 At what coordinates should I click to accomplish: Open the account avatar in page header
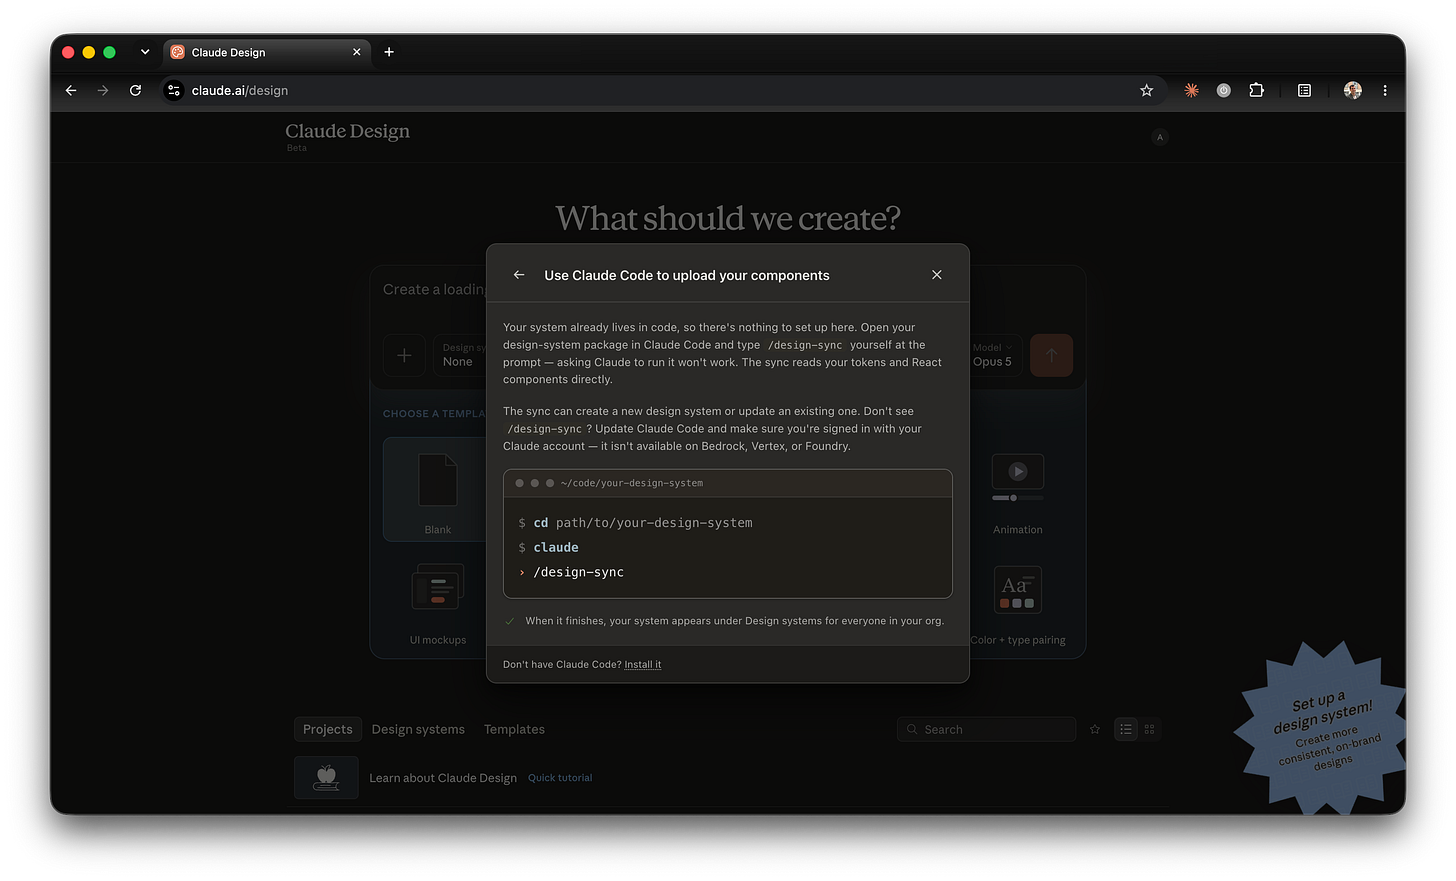1160,137
